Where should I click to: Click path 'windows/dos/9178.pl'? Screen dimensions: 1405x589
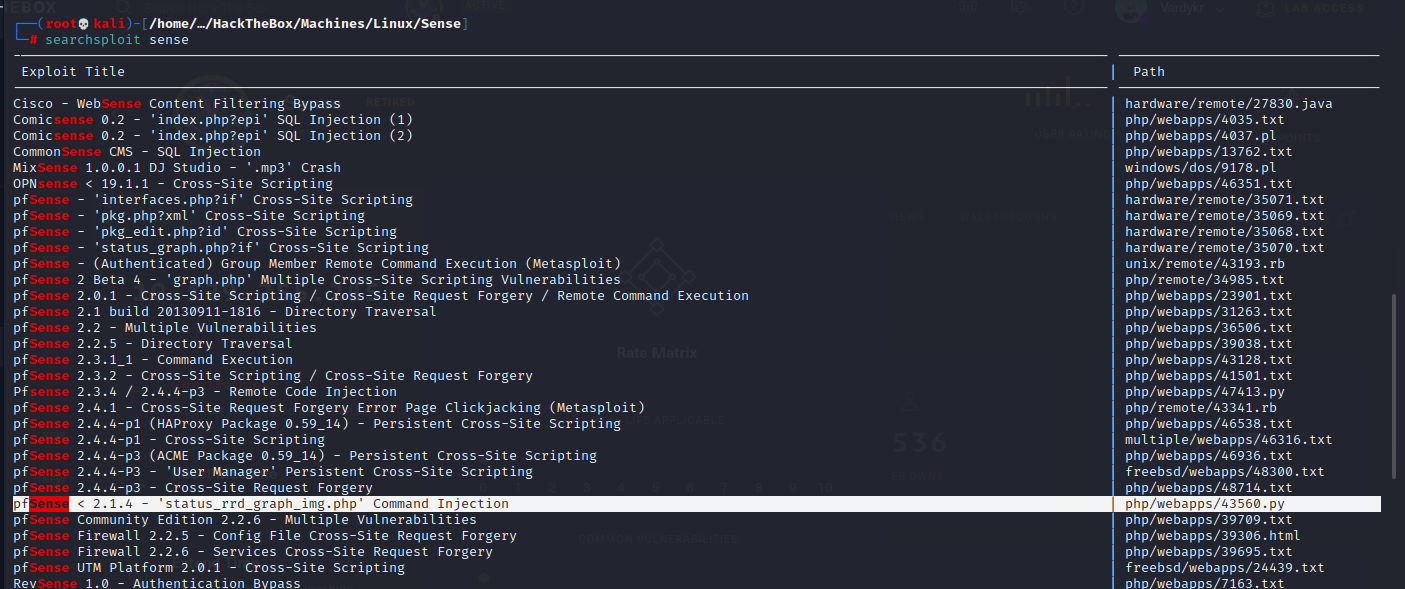click(x=1201, y=168)
